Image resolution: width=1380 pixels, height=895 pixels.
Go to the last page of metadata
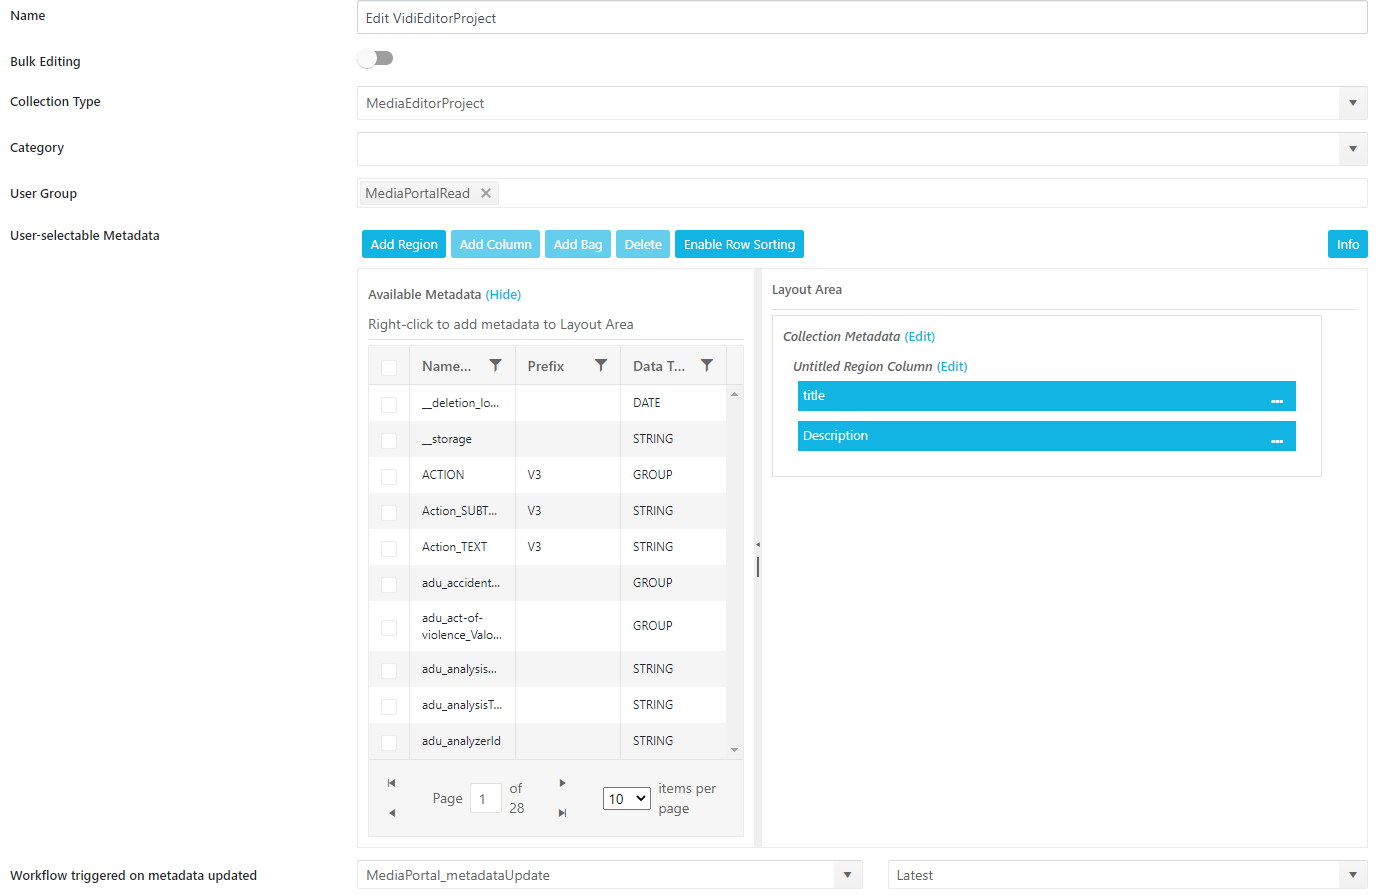coord(562,812)
